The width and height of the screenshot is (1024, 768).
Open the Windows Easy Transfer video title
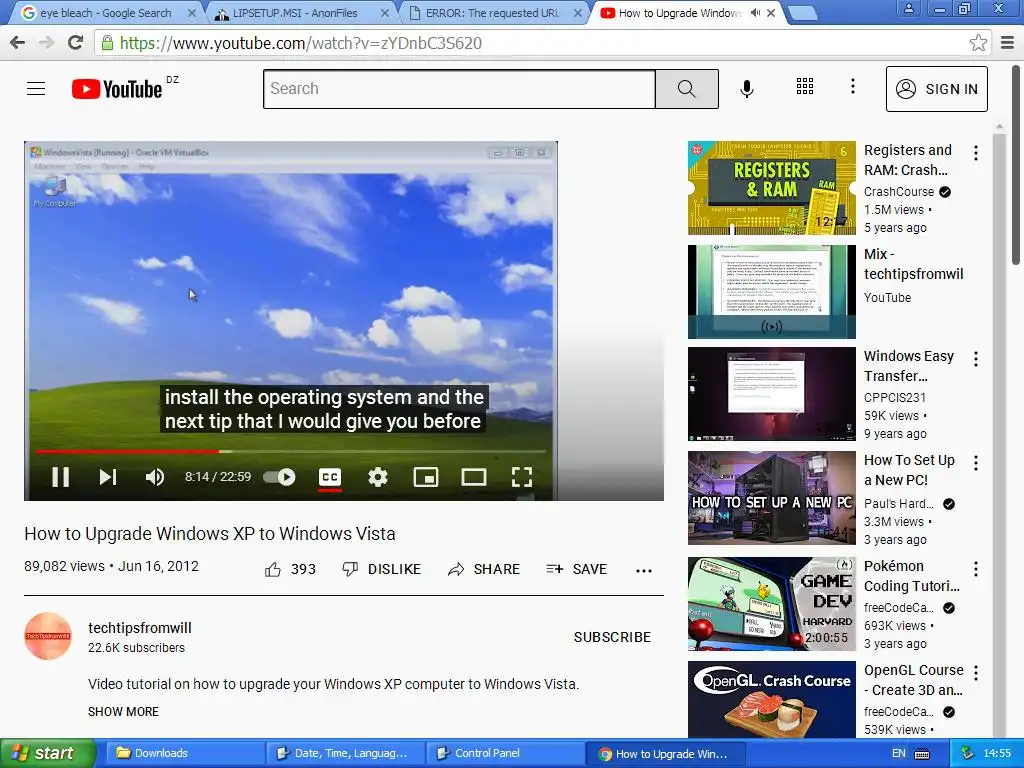point(908,366)
